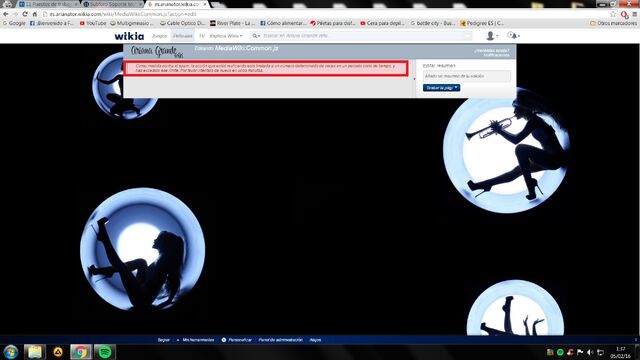Open Spotify from the taskbar
Screen dimensions: 640x360
[x=105, y=352]
